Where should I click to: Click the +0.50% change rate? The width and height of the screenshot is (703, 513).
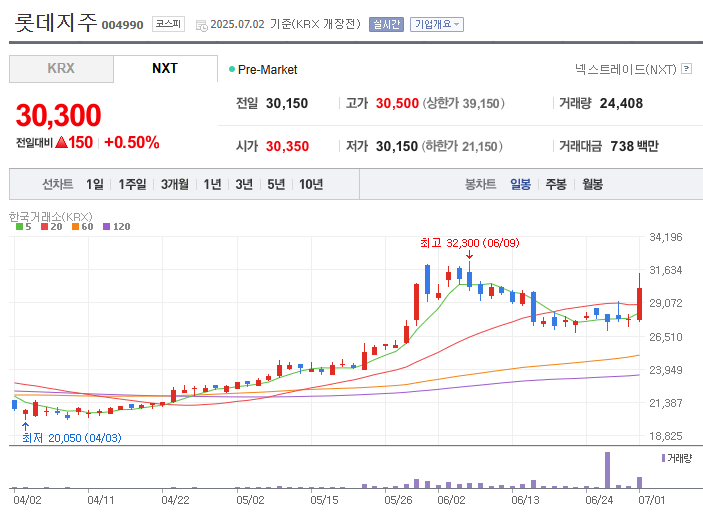click(x=132, y=143)
